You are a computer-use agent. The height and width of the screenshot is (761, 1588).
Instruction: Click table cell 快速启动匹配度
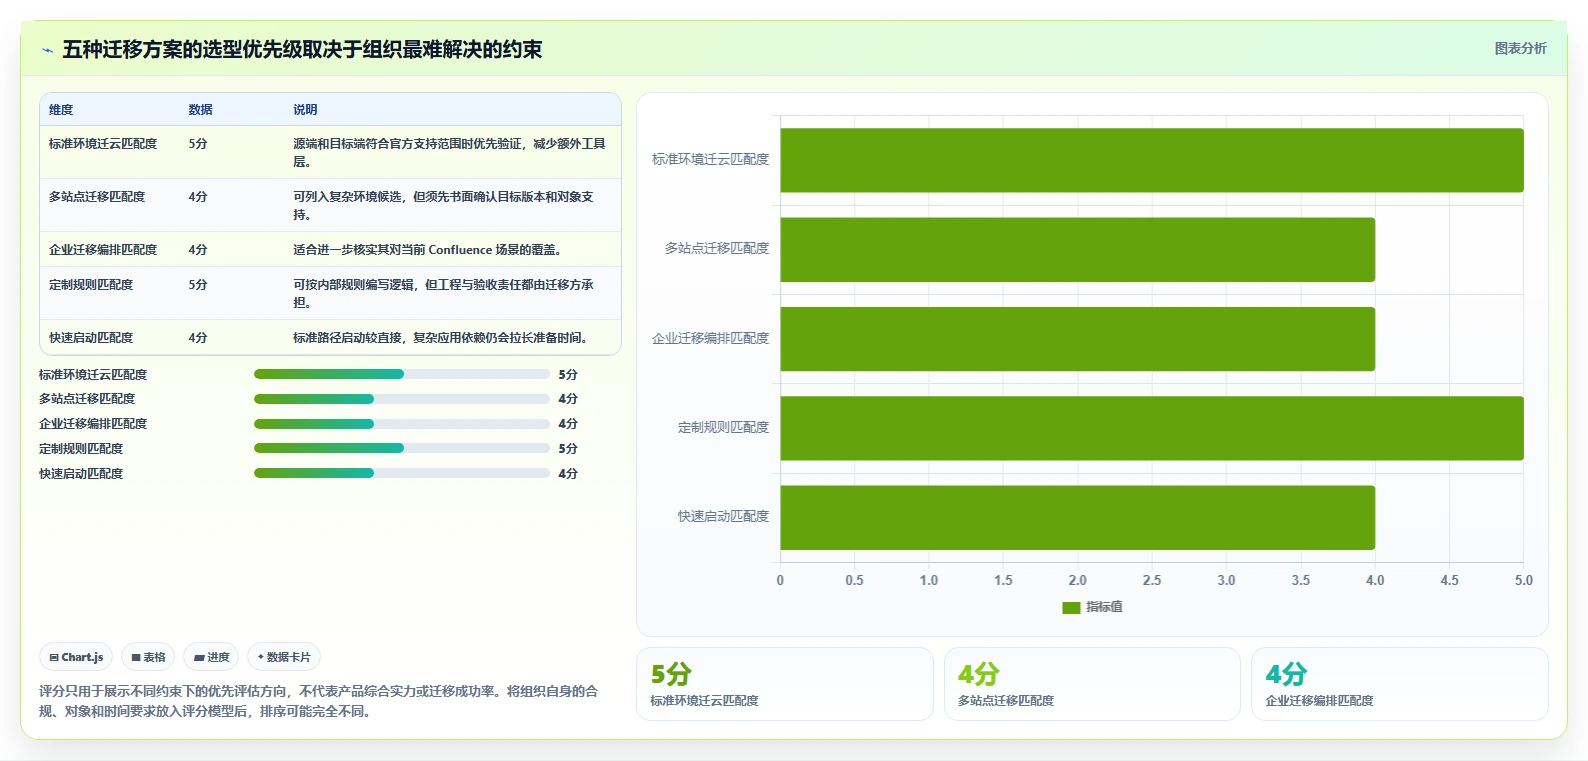[x=91, y=338]
